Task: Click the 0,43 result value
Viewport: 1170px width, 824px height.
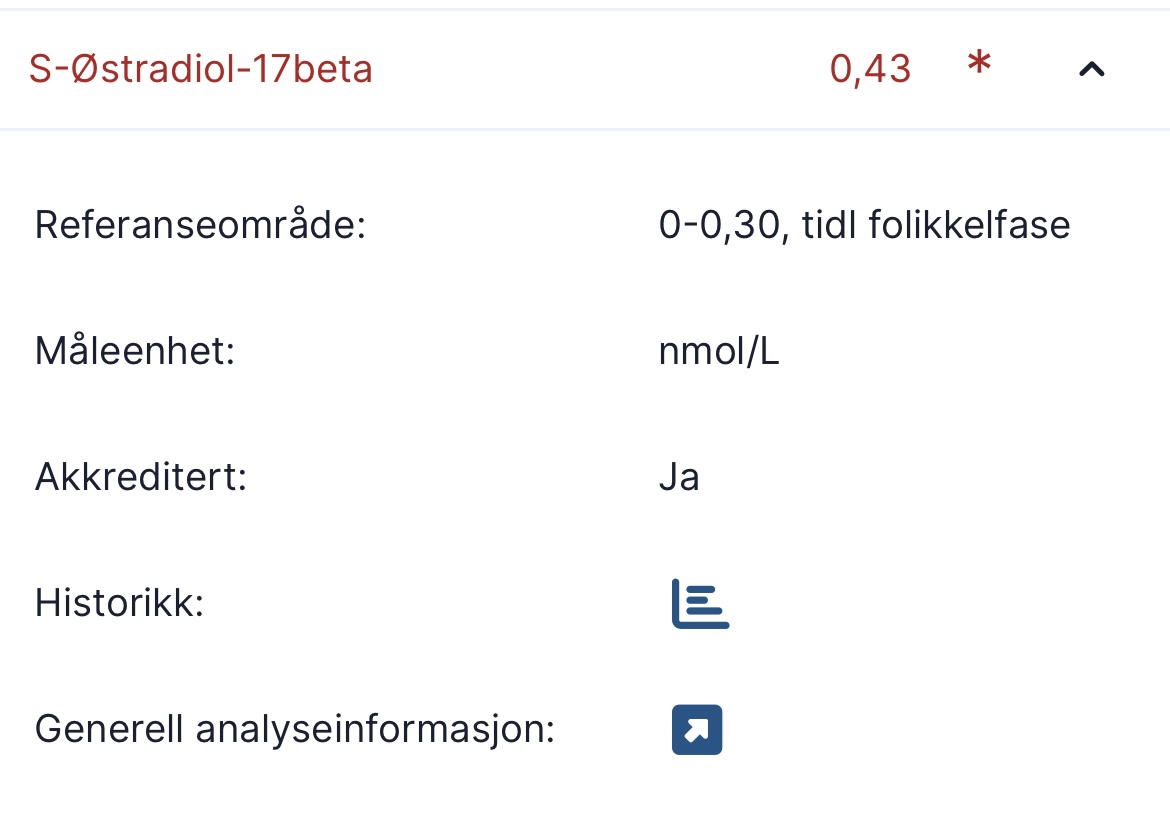Action: pos(870,70)
